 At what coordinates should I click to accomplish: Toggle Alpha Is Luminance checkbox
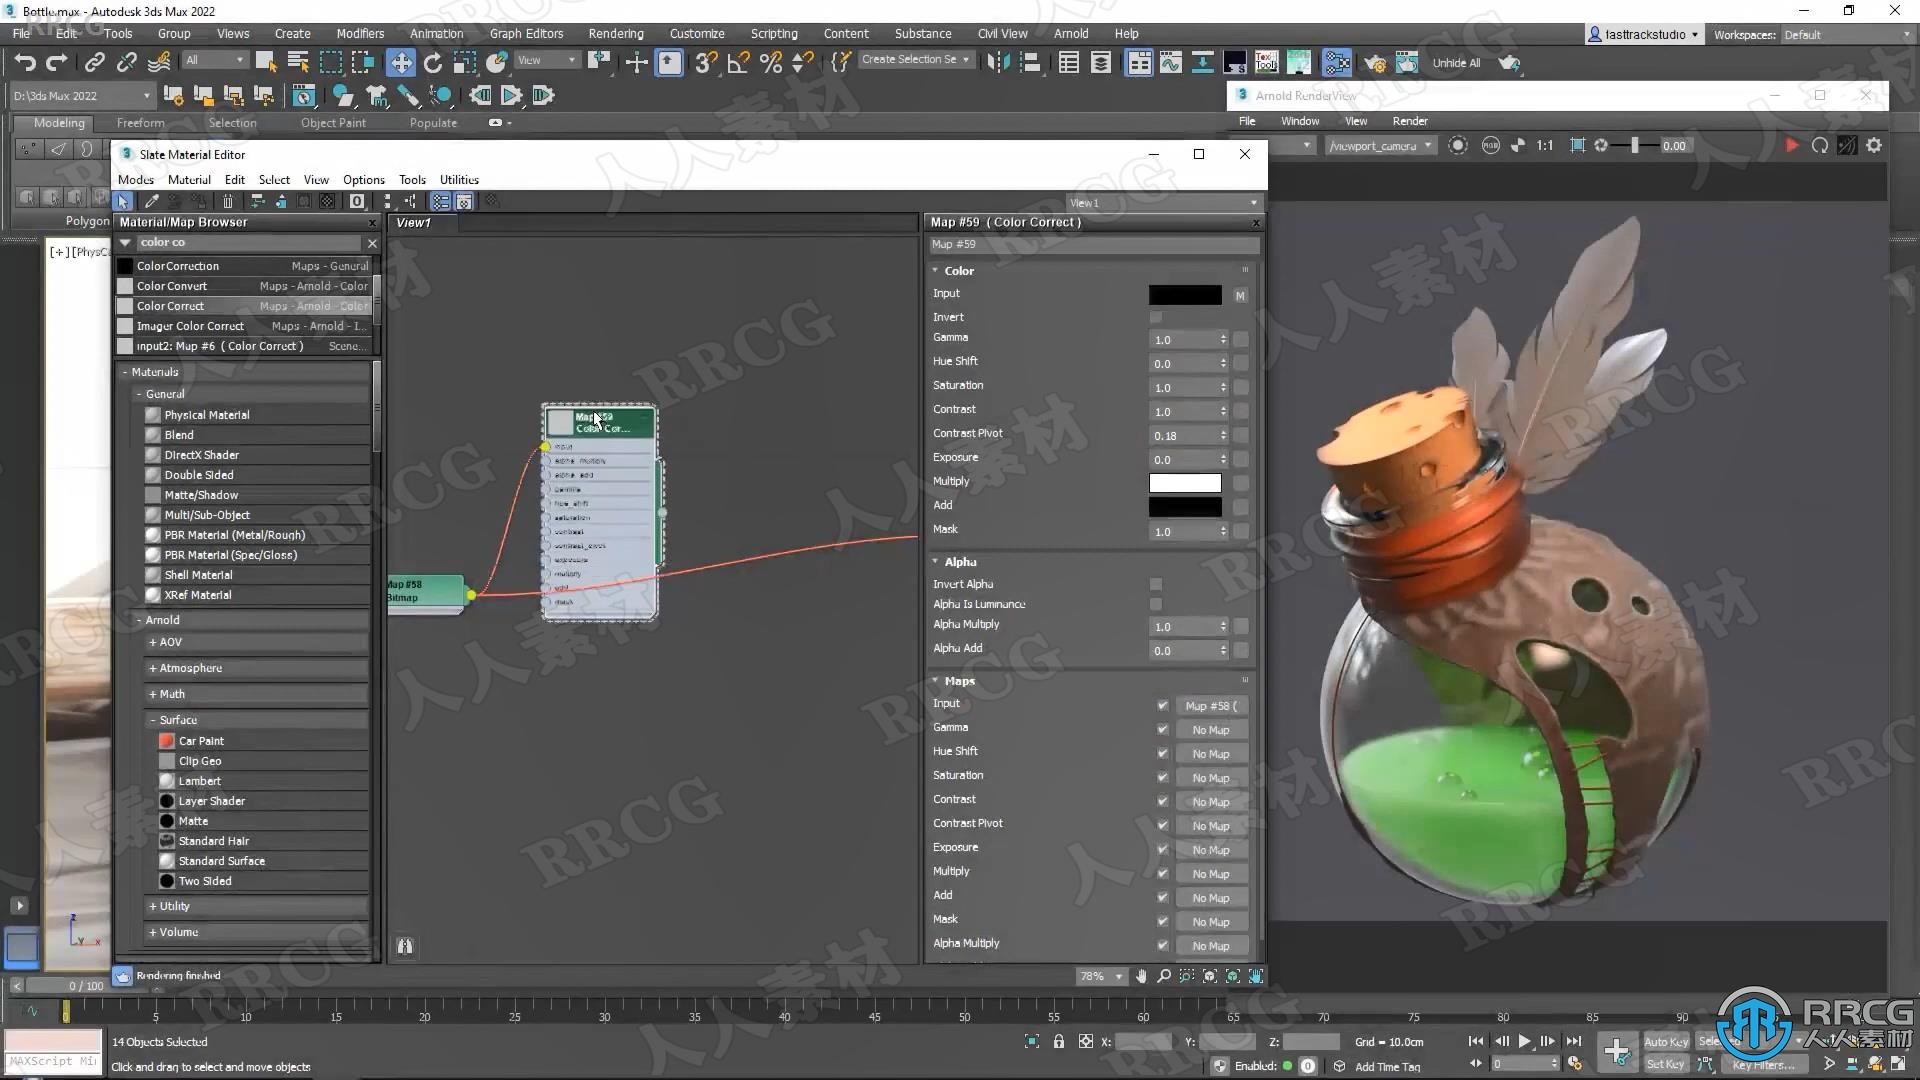[x=1155, y=604]
